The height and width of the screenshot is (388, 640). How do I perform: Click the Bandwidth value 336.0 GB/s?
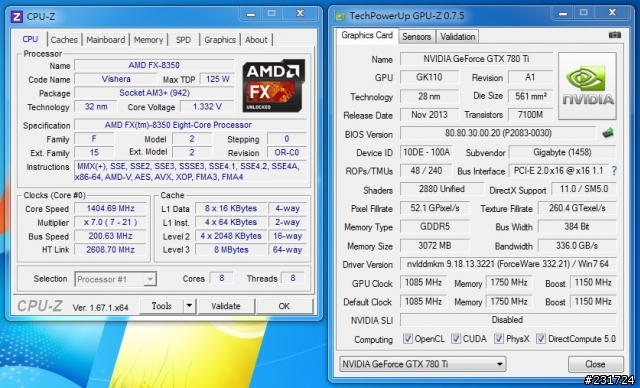coord(577,246)
